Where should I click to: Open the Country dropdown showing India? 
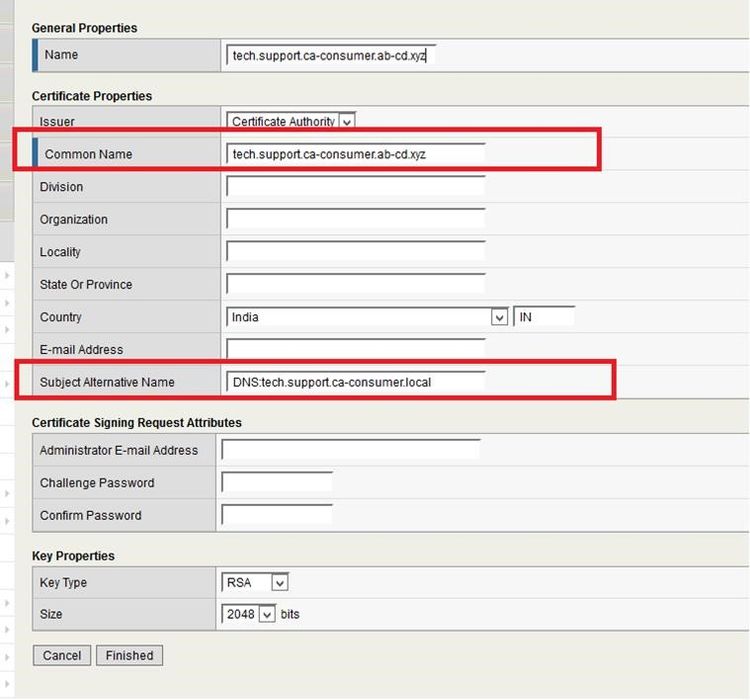click(367, 317)
